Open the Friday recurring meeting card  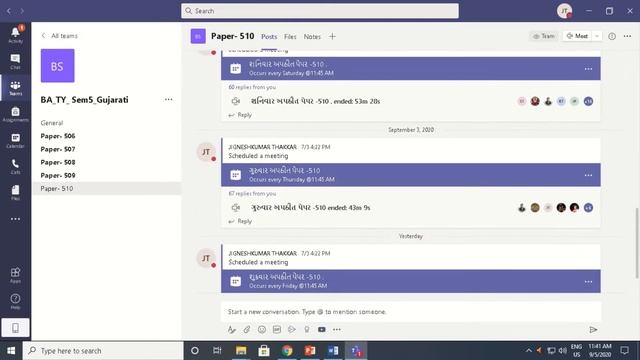pos(411,281)
